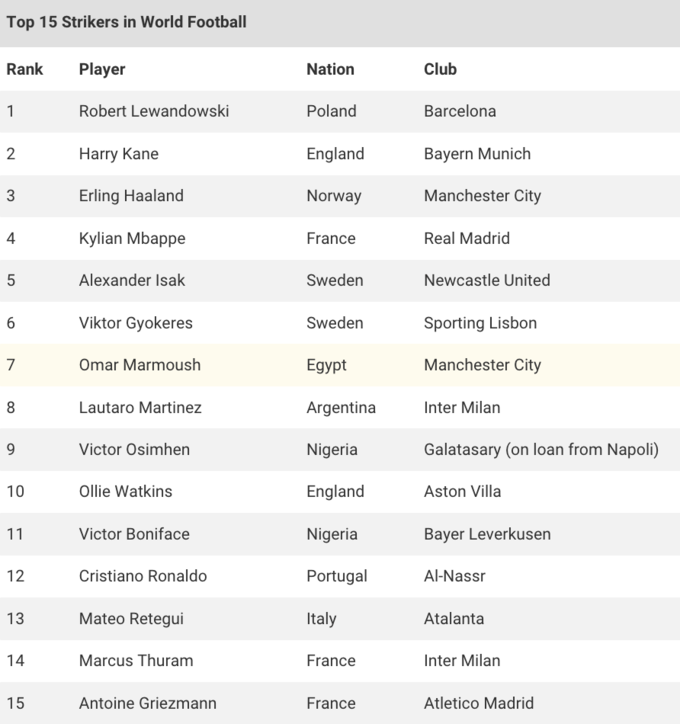Select the Argentina nation cell

point(341,407)
